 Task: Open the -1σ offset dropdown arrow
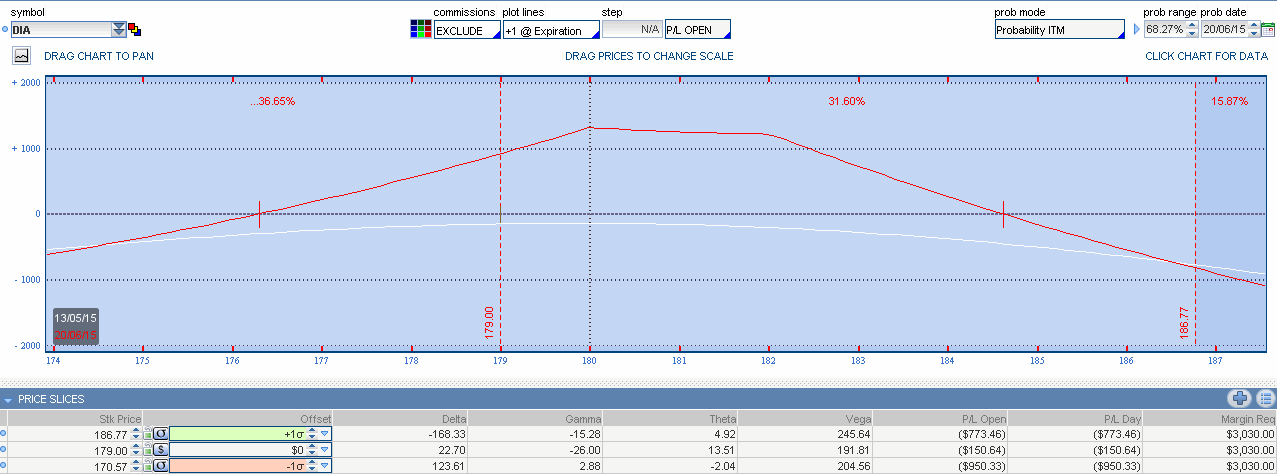coord(324,466)
